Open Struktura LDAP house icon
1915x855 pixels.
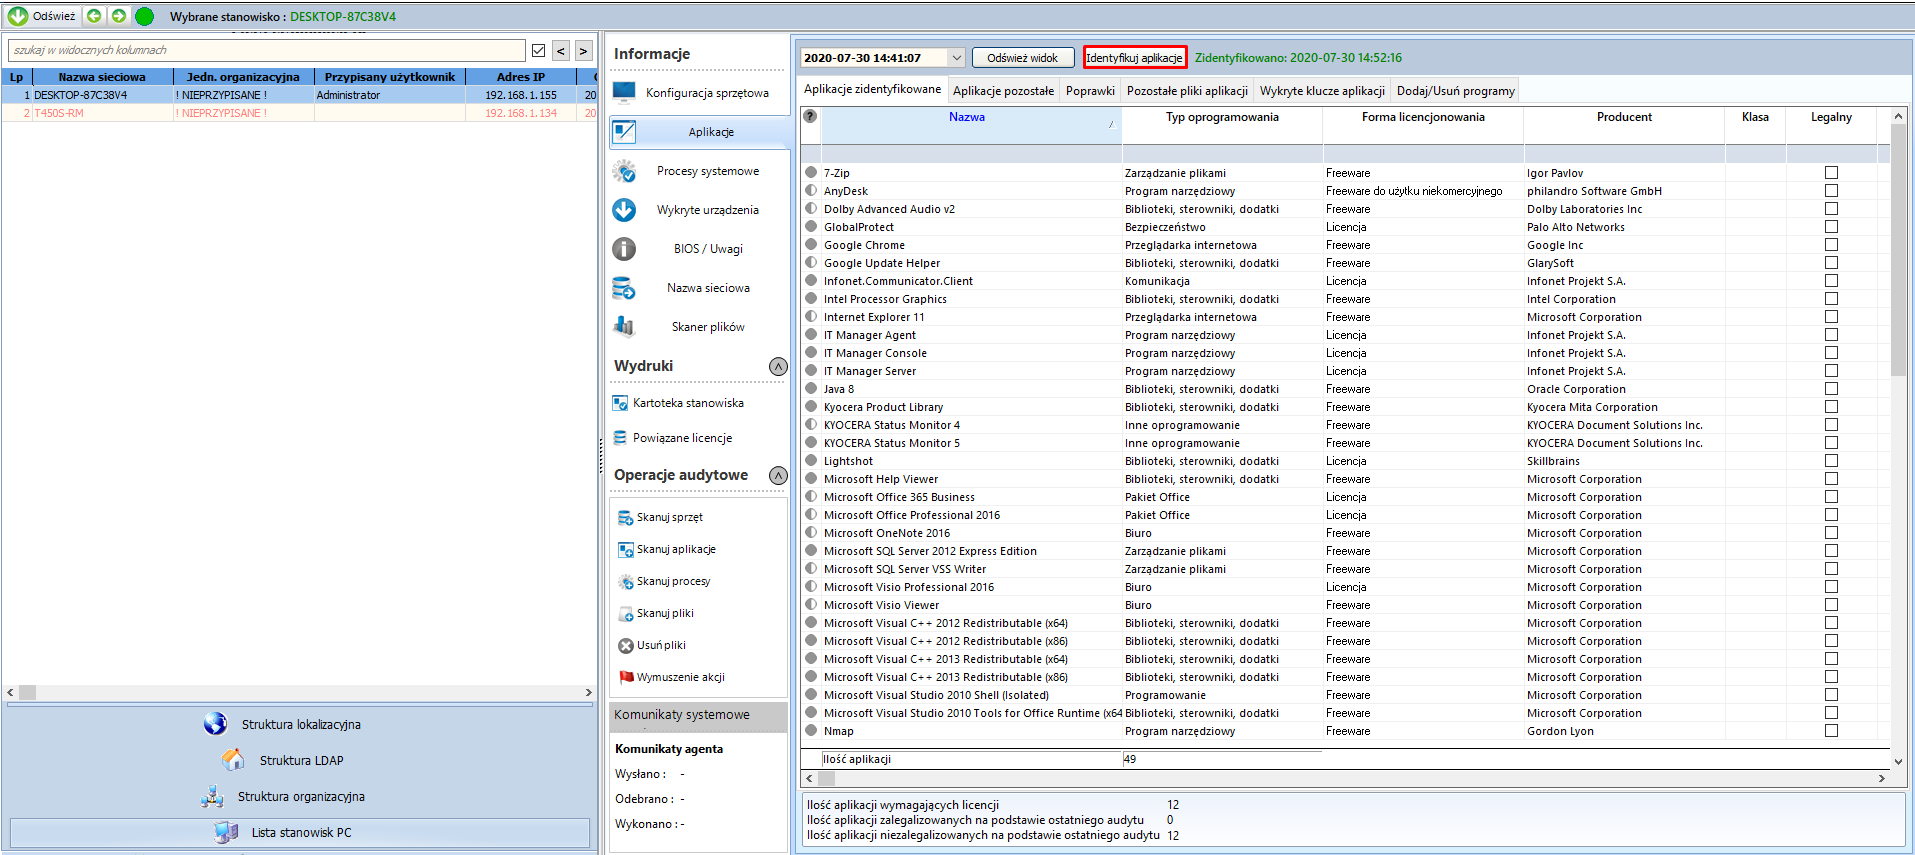[233, 760]
